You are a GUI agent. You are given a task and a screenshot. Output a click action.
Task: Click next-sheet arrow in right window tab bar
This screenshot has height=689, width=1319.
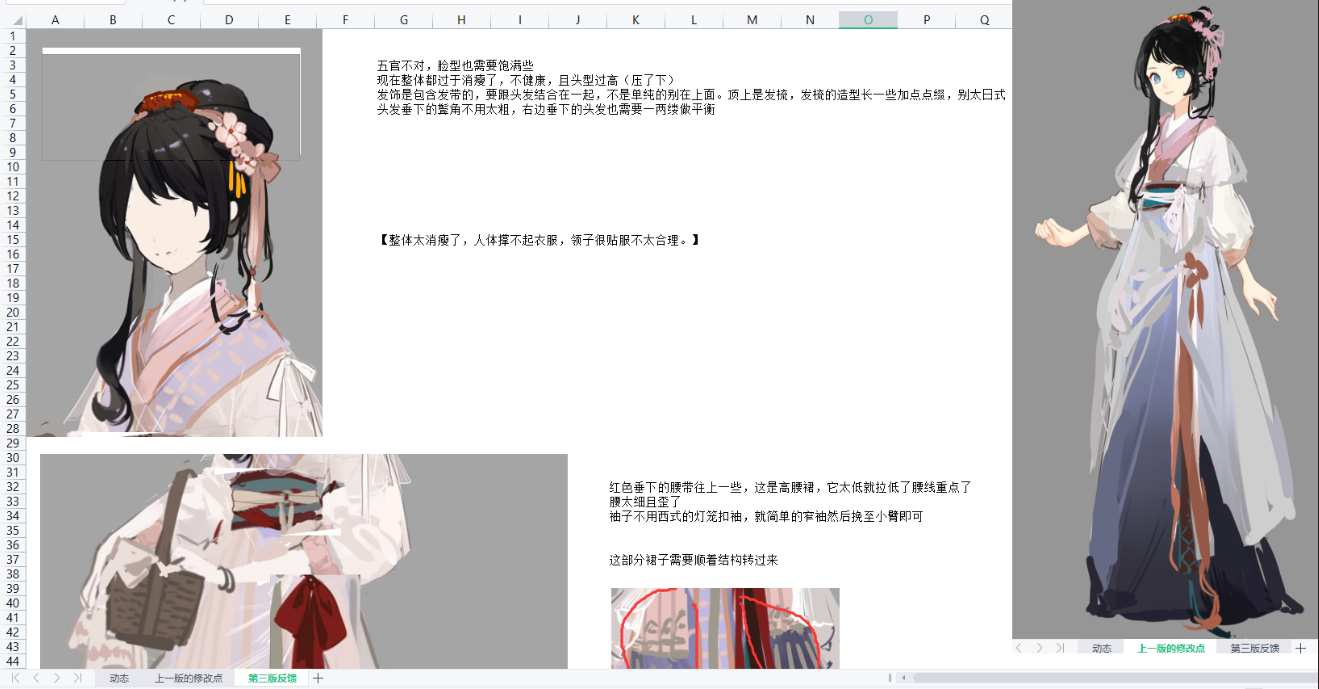(1039, 648)
